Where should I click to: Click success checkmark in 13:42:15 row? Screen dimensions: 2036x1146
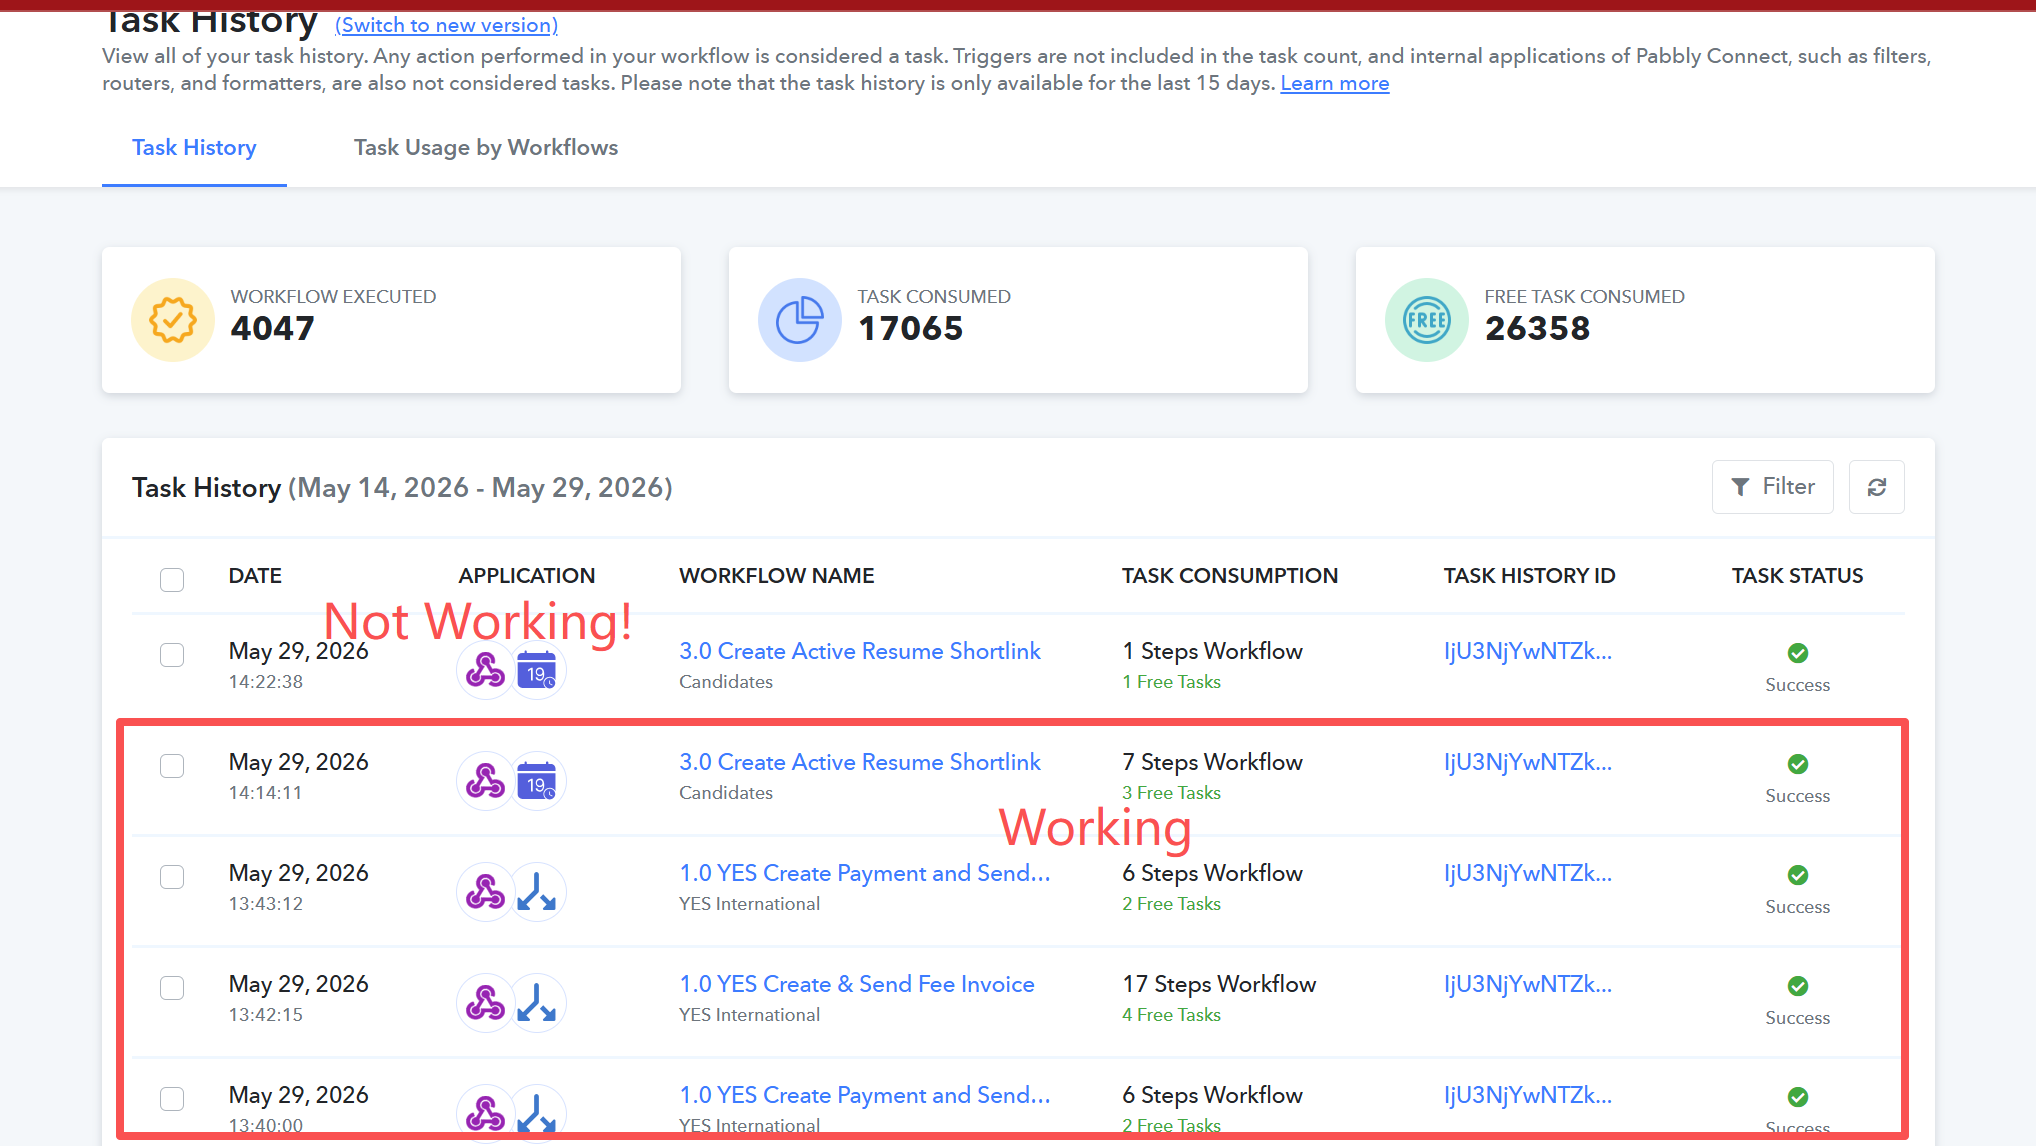1797,986
